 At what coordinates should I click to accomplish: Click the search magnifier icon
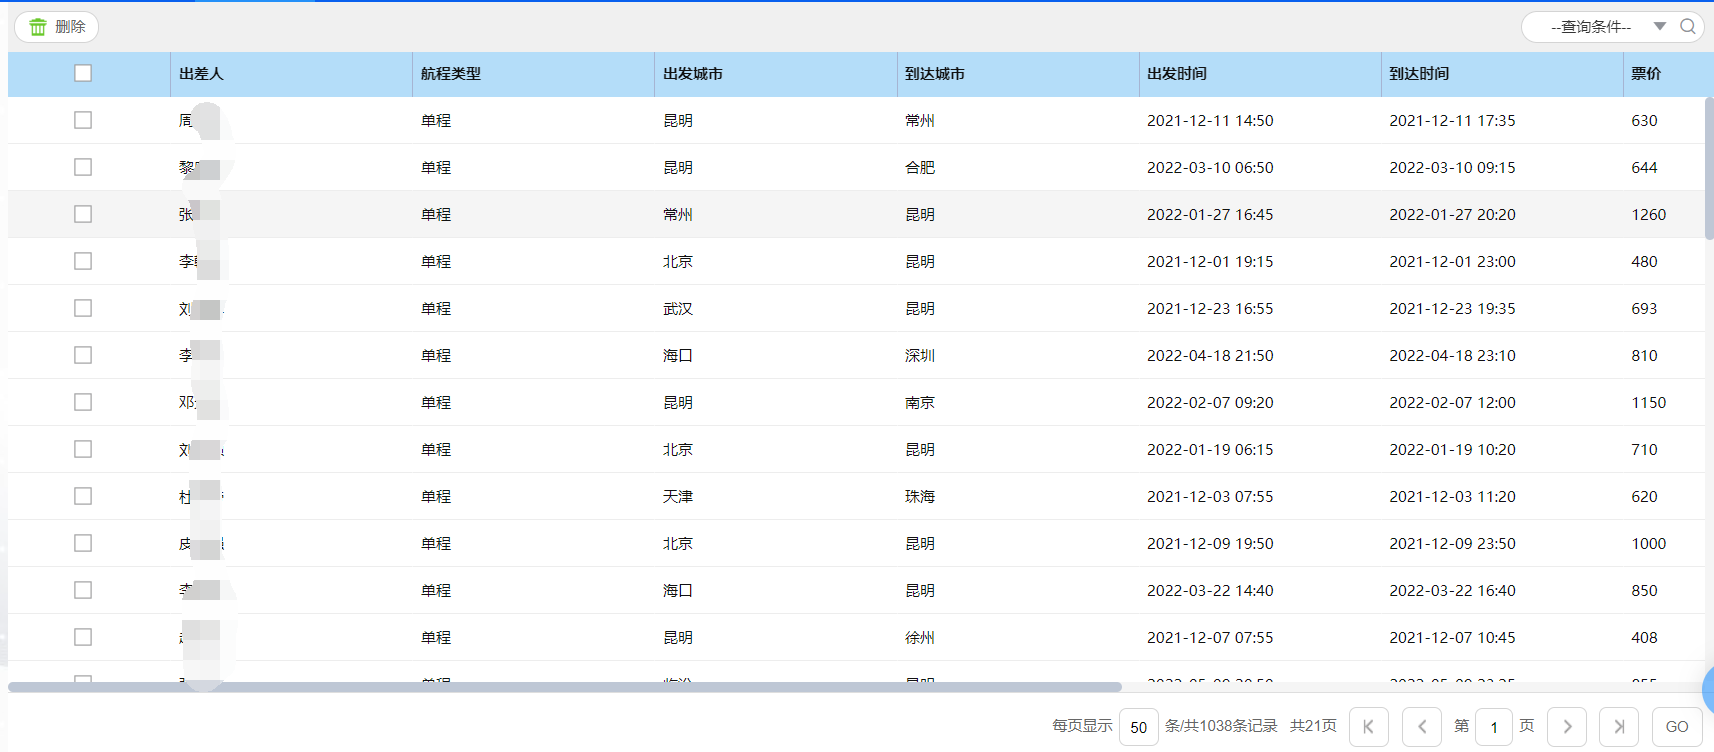[1687, 27]
